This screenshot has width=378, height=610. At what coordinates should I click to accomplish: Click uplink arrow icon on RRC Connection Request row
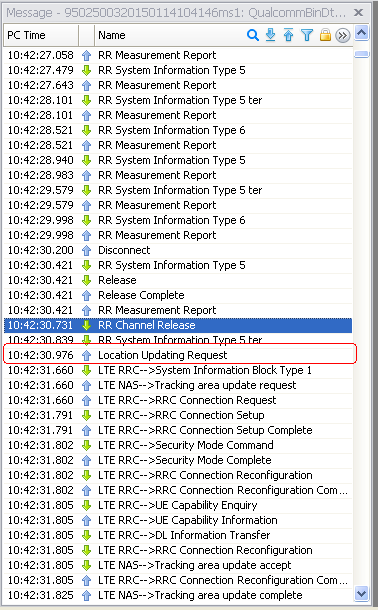(x=86, y=400)
